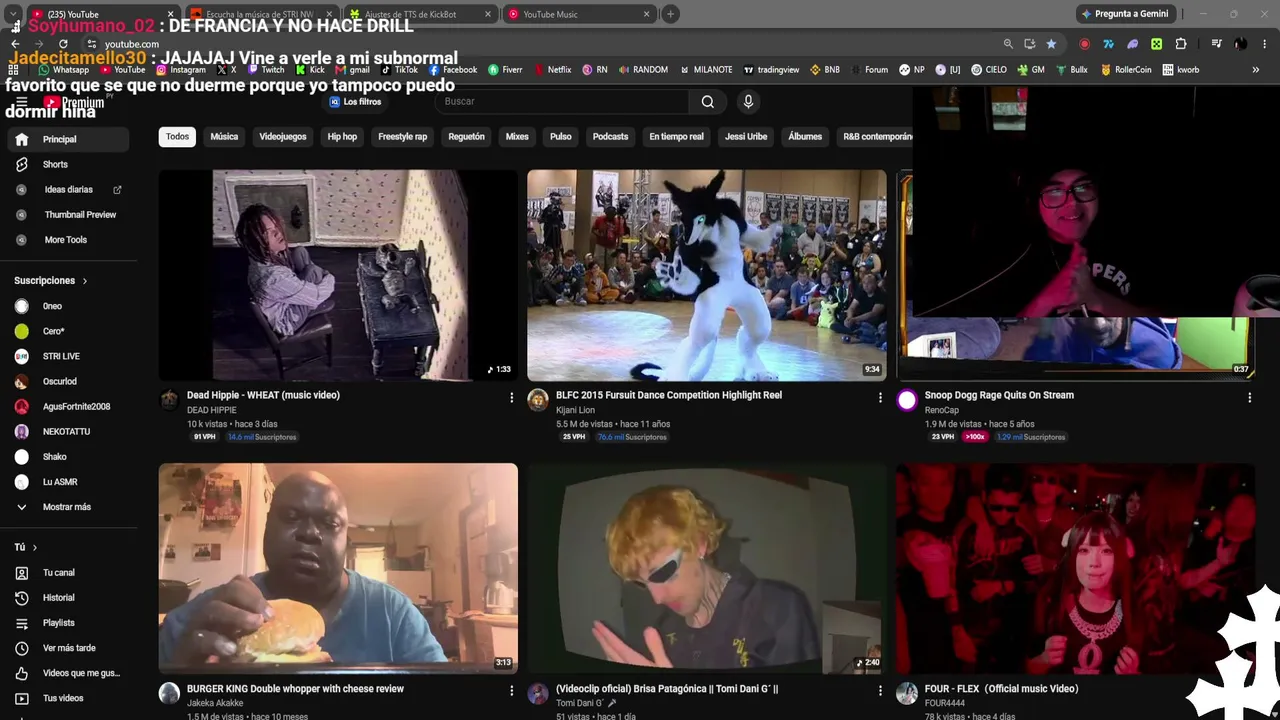
Task: Open the Shorts section in sidebar
Action: (55, 164)
